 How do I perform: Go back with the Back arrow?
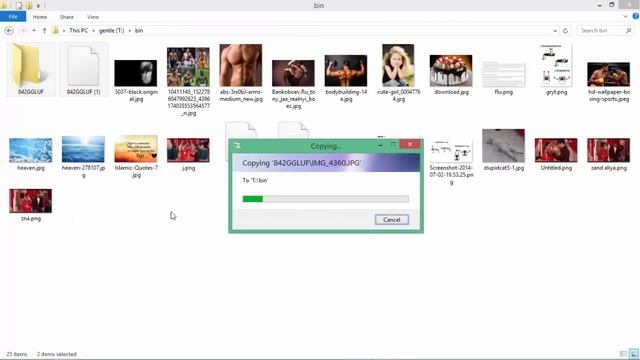[9, 31]
